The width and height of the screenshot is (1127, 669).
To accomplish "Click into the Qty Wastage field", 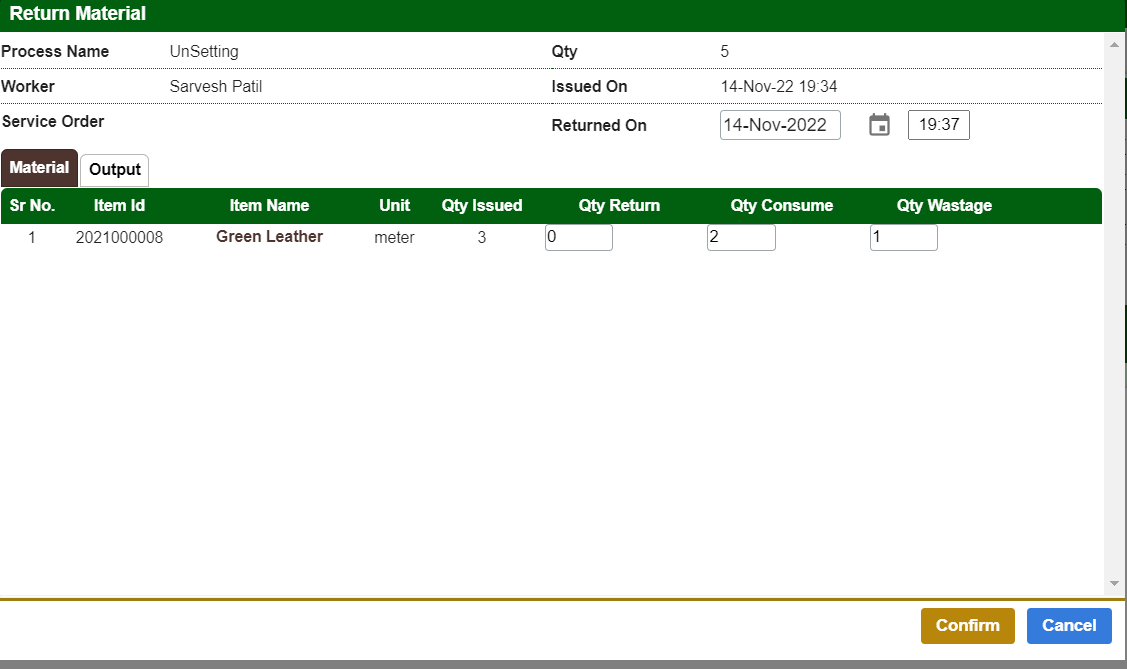I will pyautogui.click(x=903, y=237).
